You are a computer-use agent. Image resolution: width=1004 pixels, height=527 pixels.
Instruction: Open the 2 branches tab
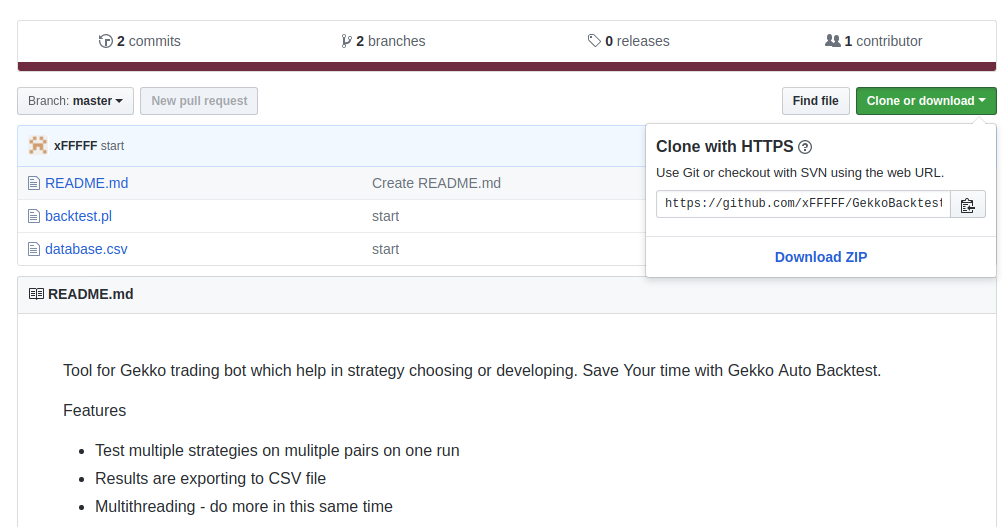[383, 41]
